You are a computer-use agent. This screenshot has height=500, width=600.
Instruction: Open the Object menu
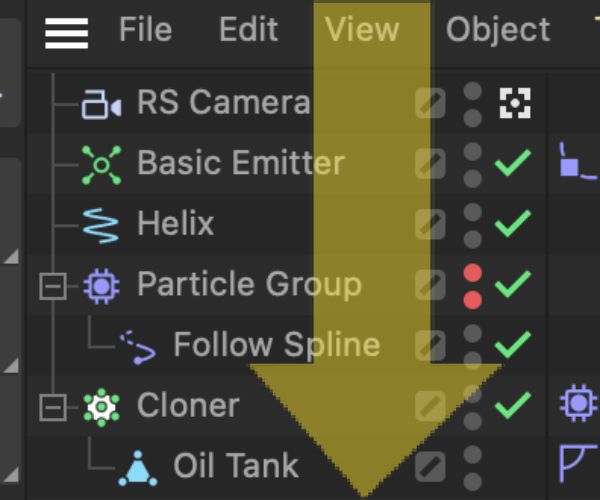tap(498, 29)
